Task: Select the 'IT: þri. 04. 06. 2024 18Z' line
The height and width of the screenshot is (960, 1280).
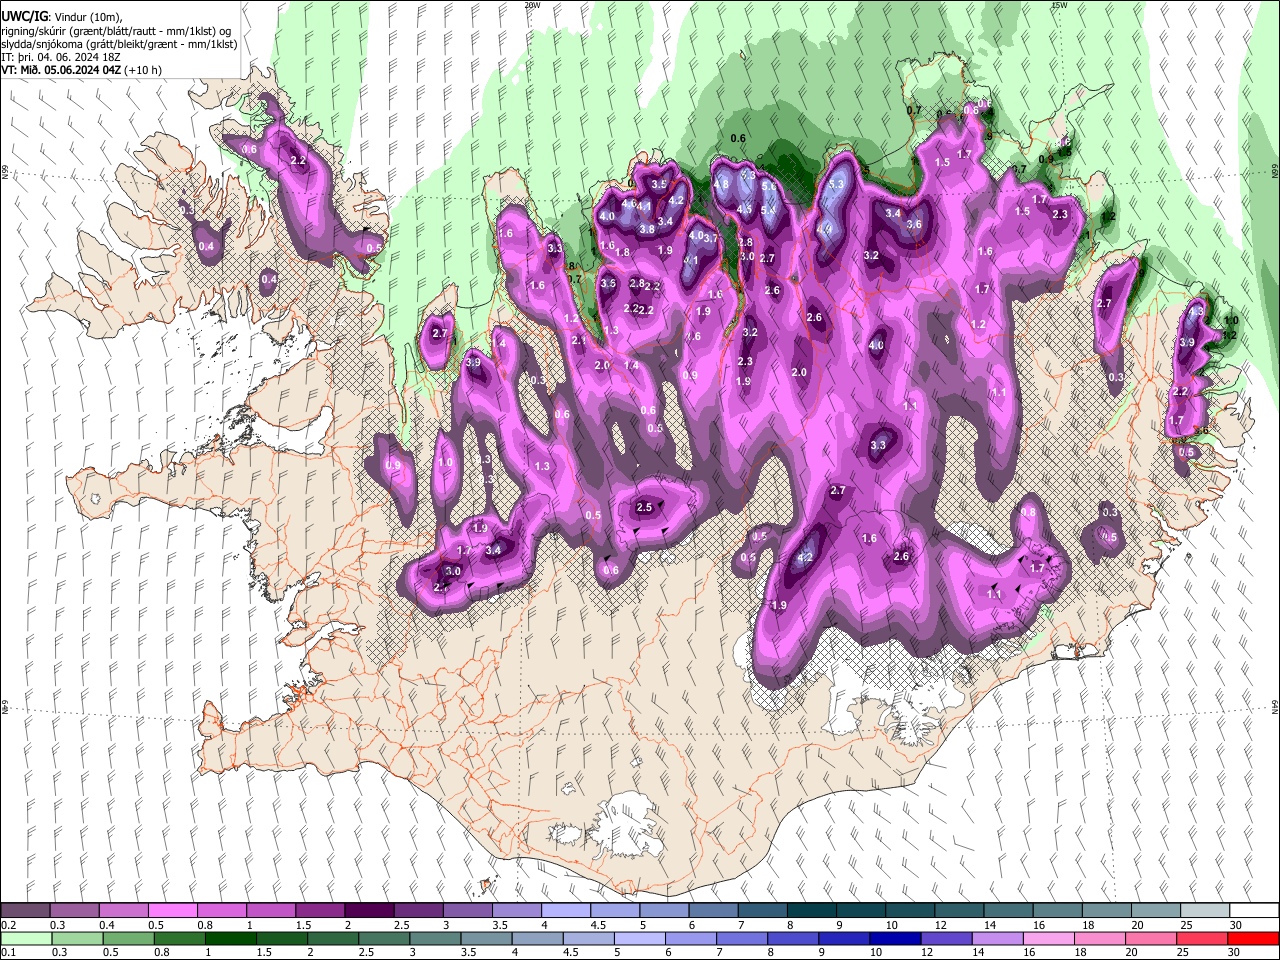Action: (62, 57)
